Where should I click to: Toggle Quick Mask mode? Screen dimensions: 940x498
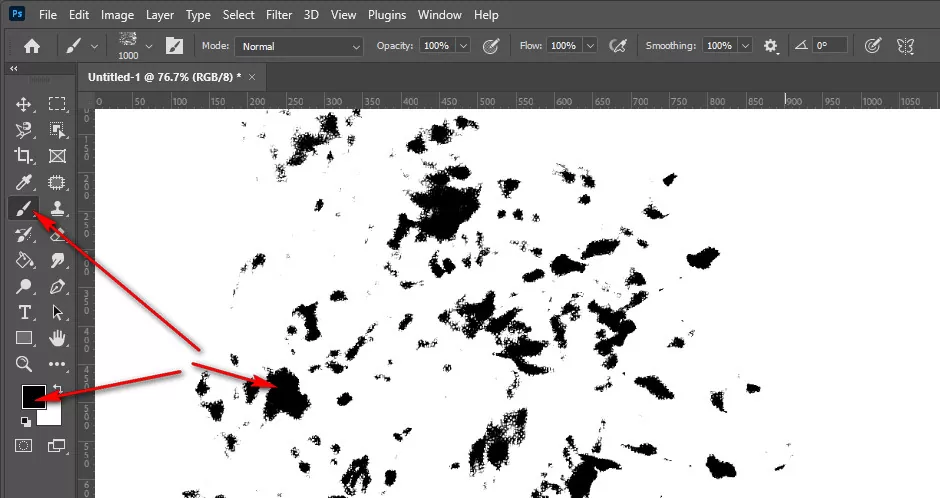[x=23, y=445]
